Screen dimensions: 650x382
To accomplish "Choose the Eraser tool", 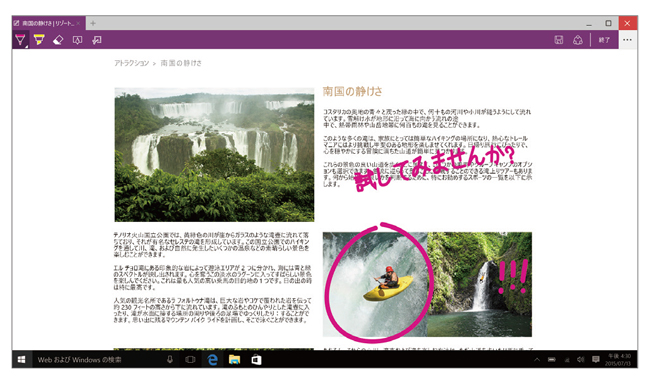I will 58,40.
